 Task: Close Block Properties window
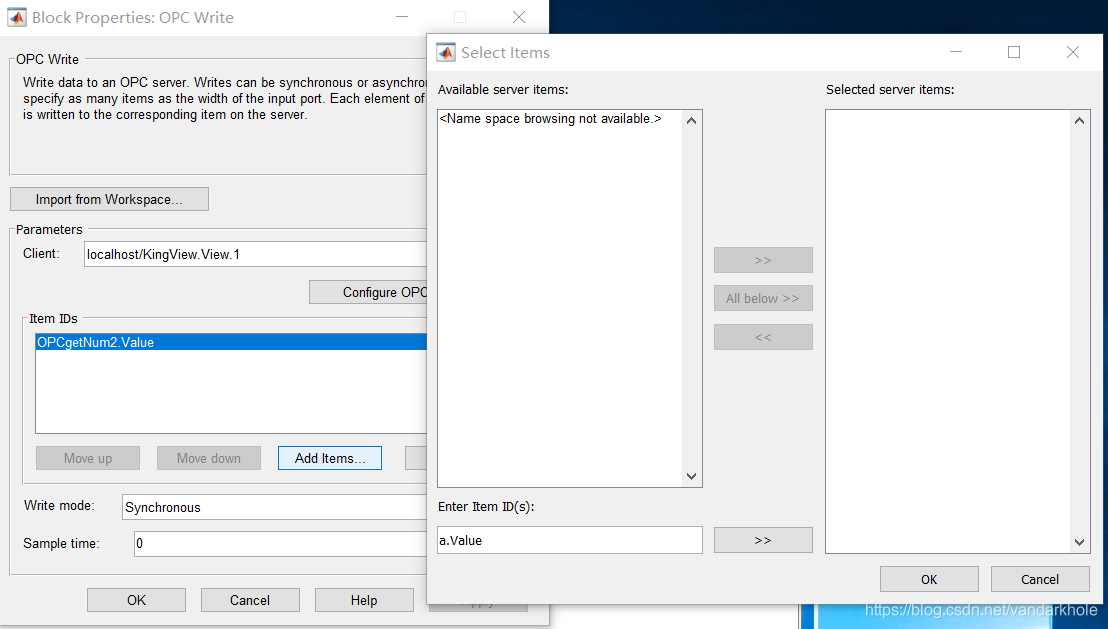(519, 17)
